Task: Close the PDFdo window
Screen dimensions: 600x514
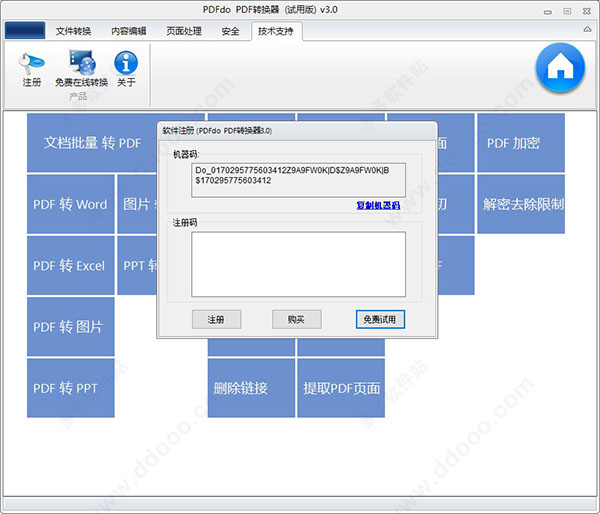Action: (x=587, y=11)
